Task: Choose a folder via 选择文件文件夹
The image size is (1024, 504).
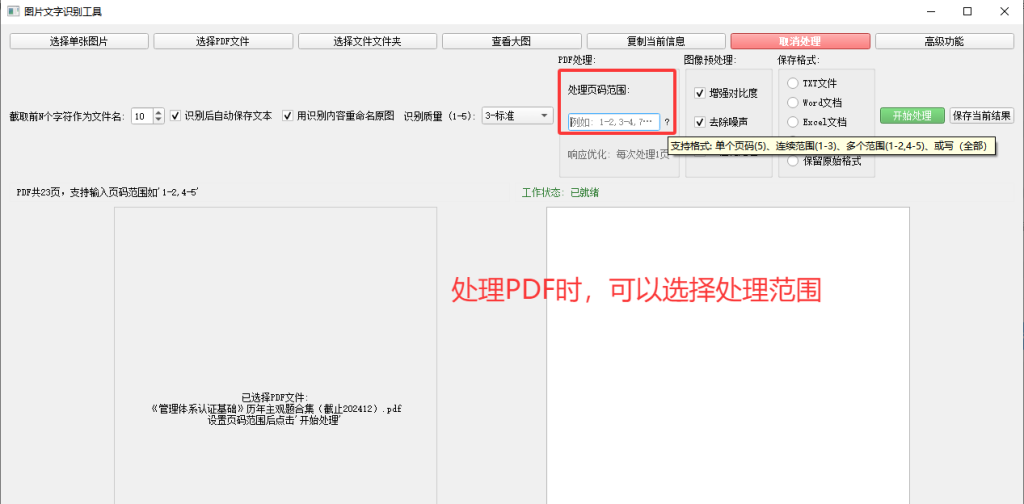Action: (x=367, y=41)
